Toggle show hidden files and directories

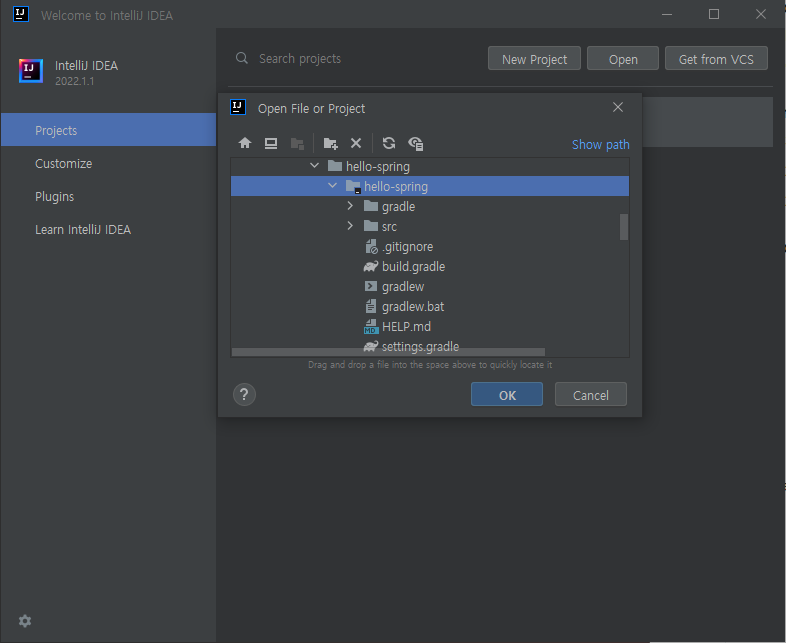[416, 143]
